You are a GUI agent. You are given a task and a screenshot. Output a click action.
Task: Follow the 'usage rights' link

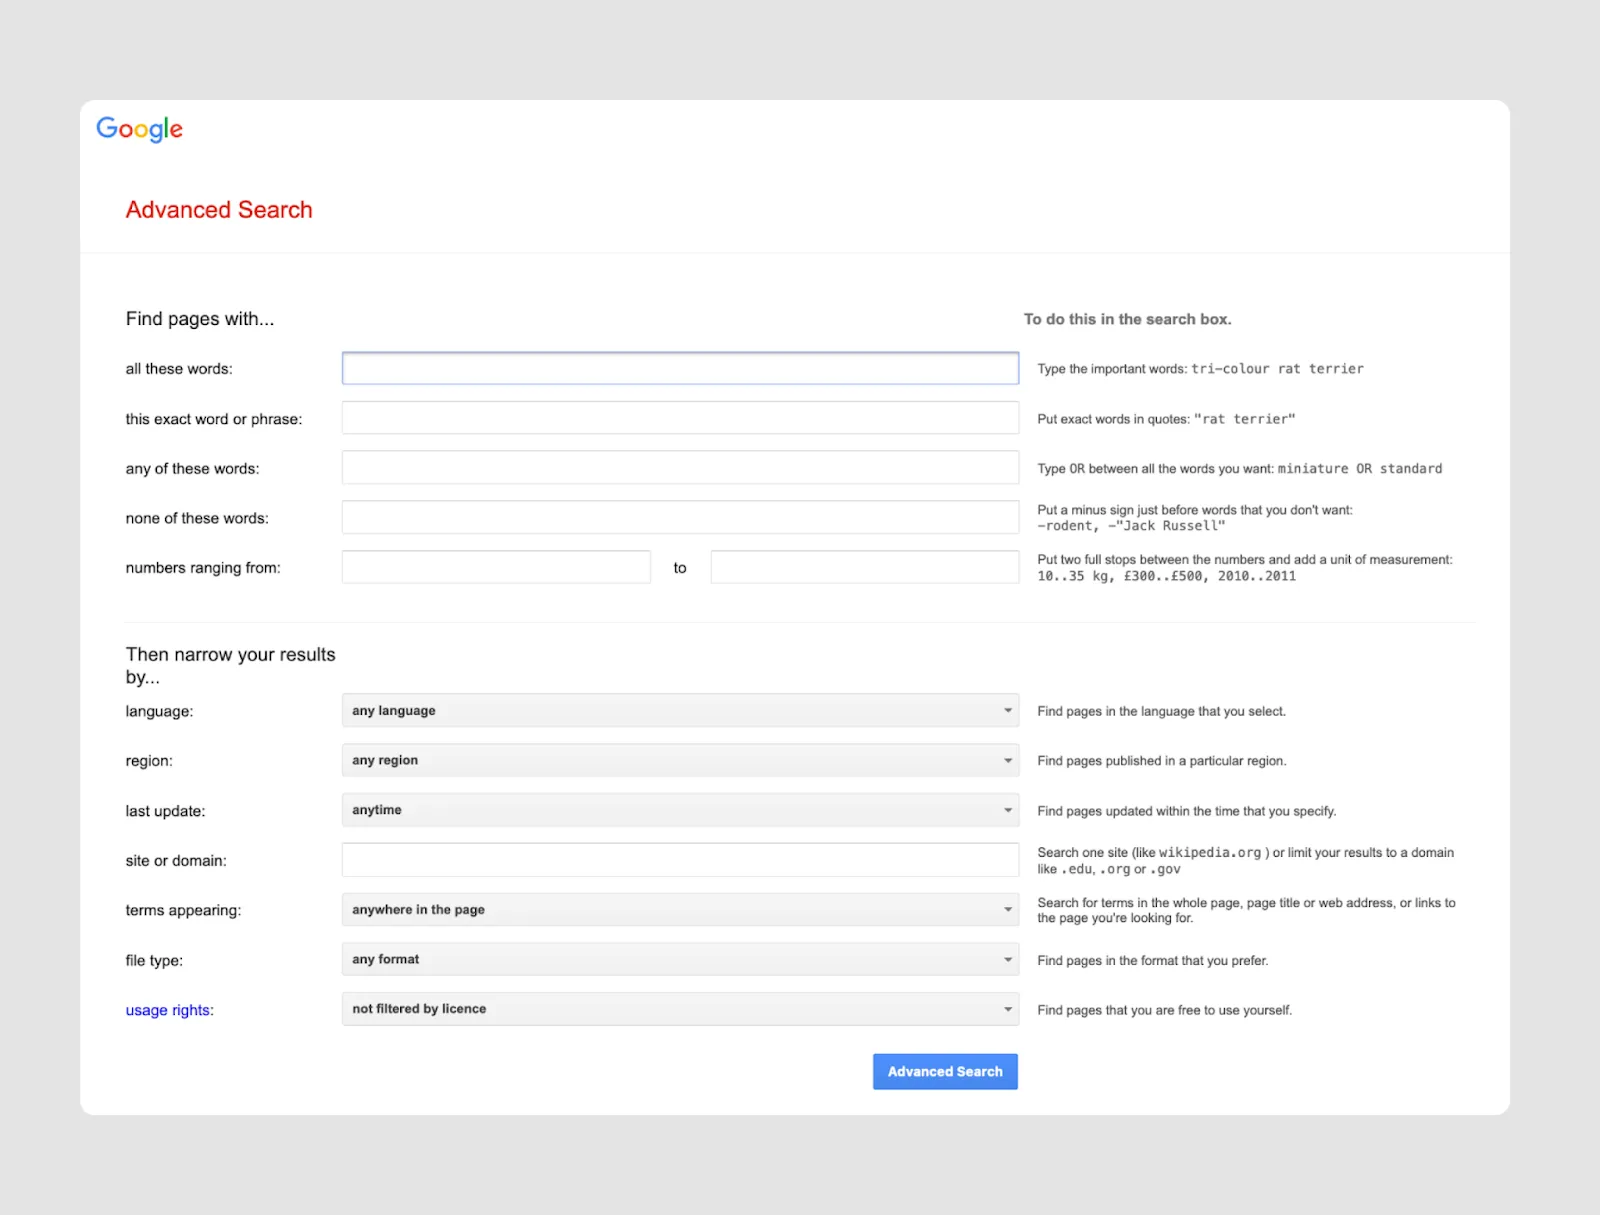pyautogui.click(x=168, y=1010)
